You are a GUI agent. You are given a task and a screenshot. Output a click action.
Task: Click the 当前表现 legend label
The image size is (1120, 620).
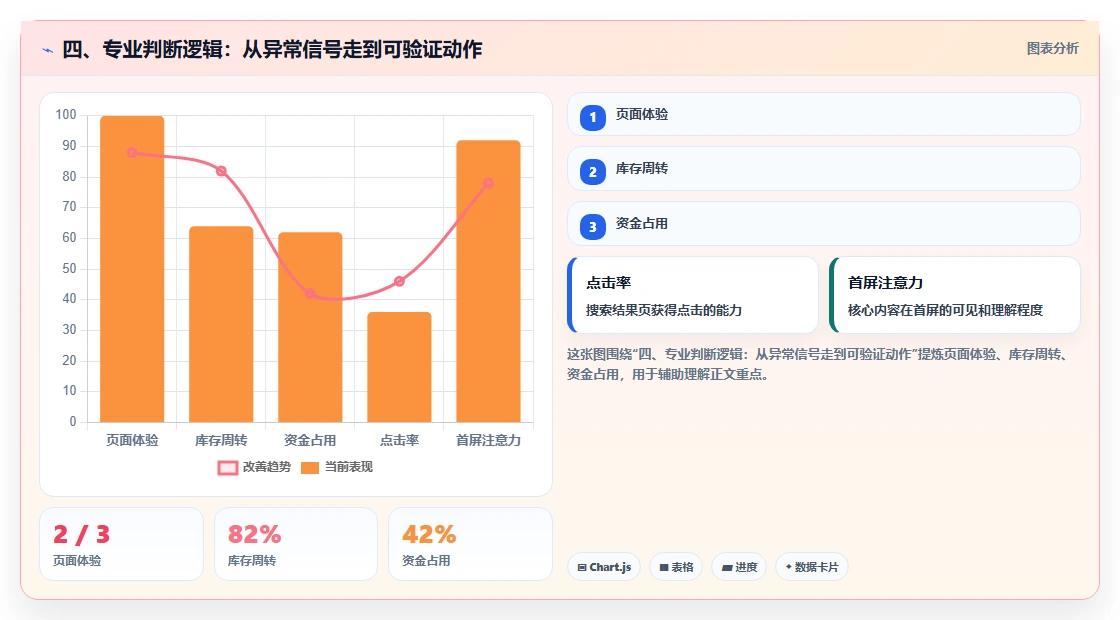coord(349,467)
